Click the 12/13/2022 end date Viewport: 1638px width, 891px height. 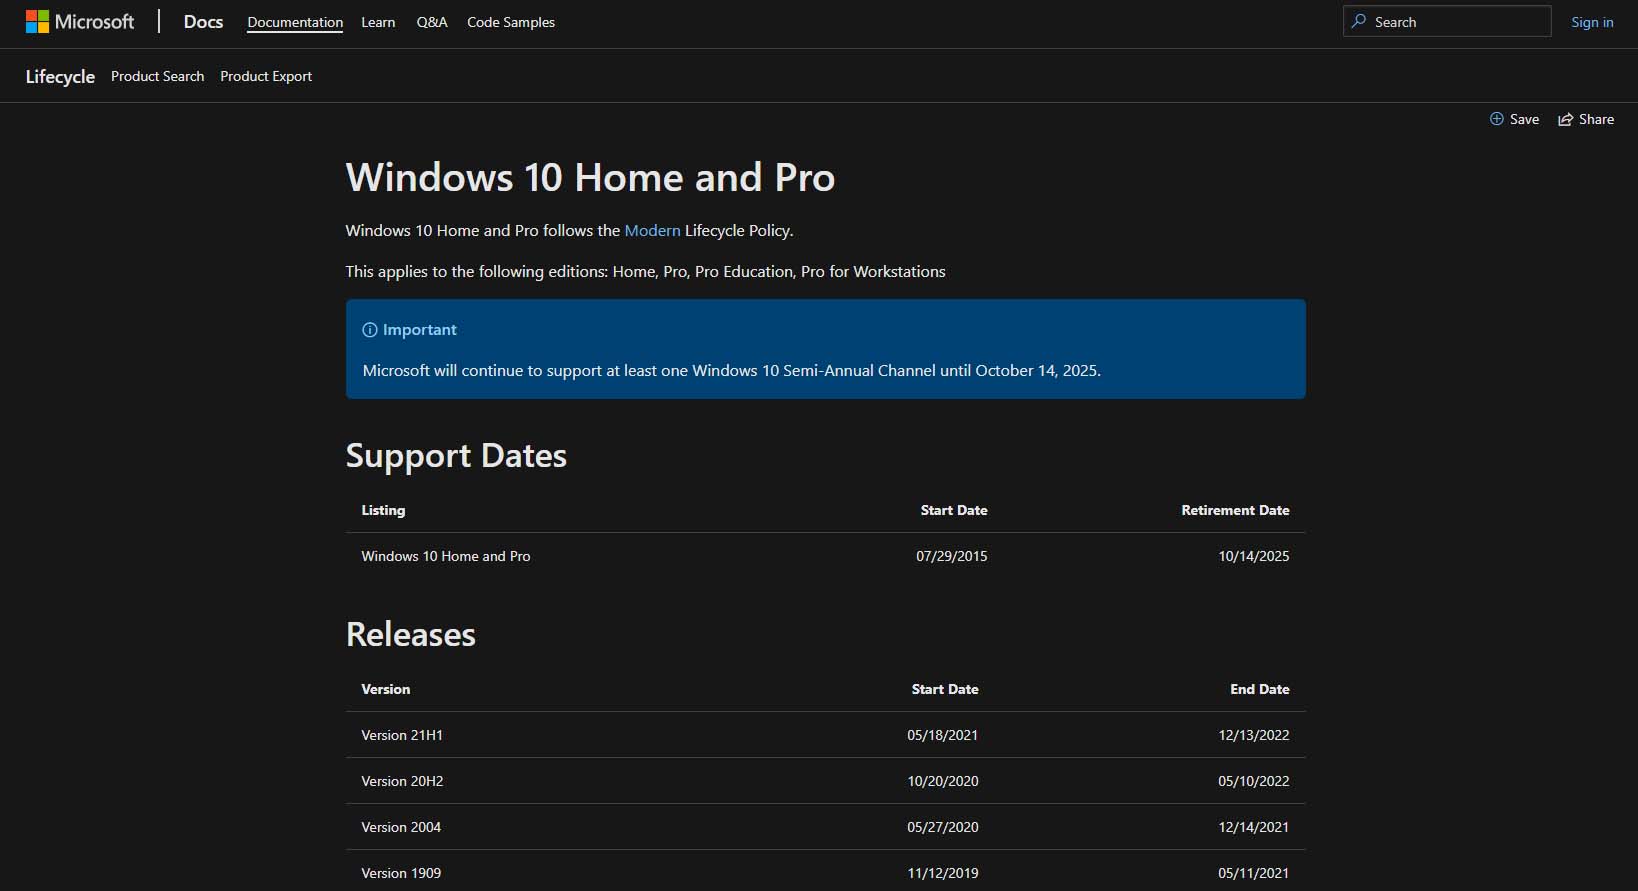(1254, 735)
